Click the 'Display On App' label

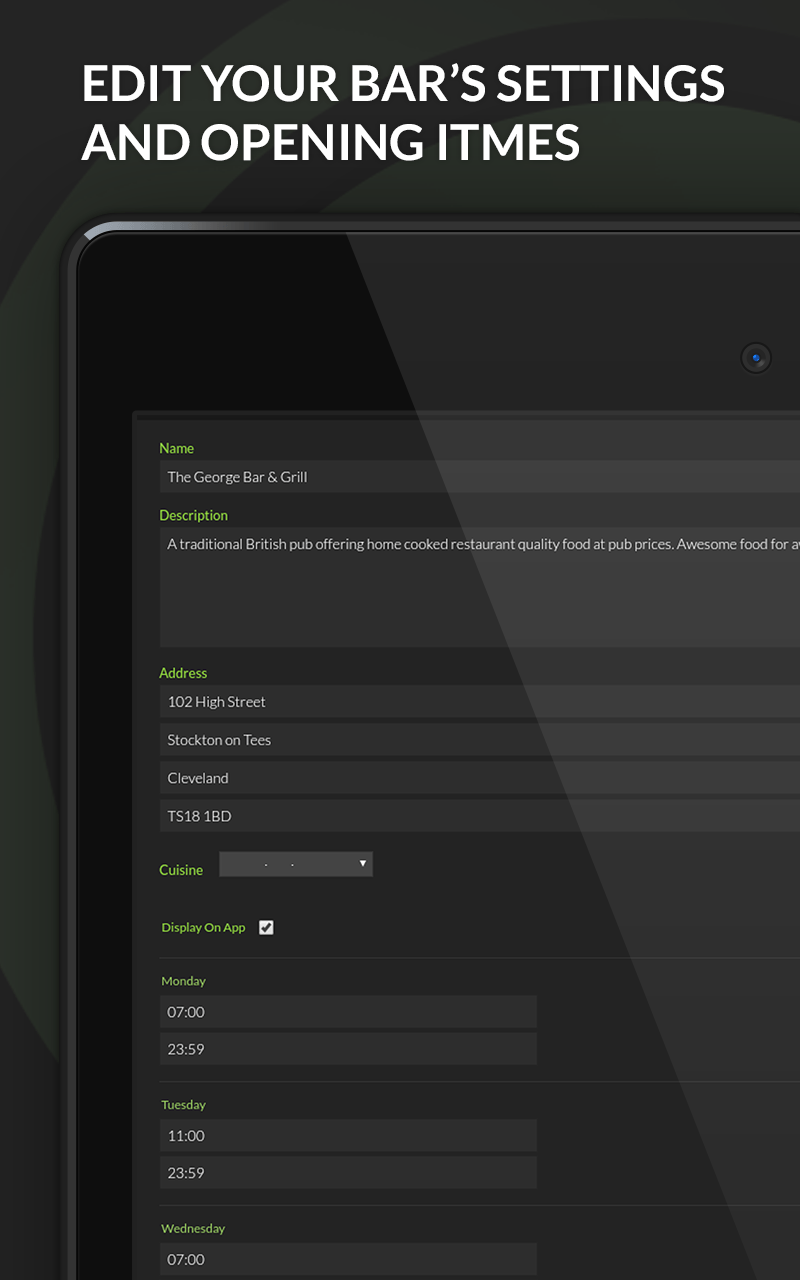pyautogui.click(x=203, y=928)
